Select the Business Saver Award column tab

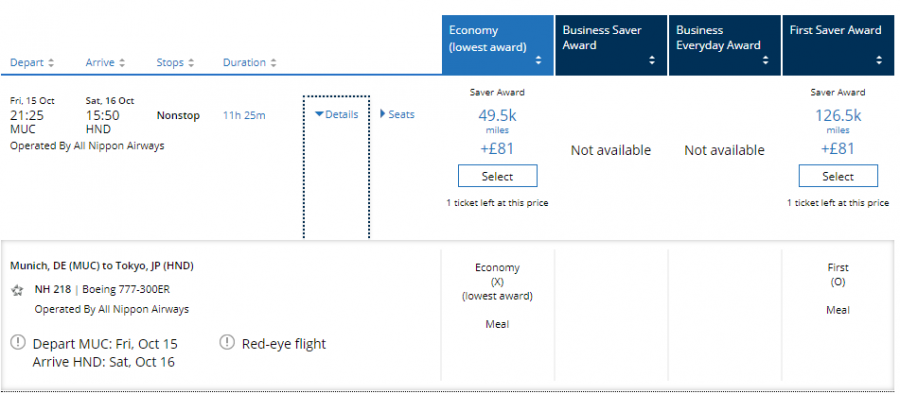(611, 45)
